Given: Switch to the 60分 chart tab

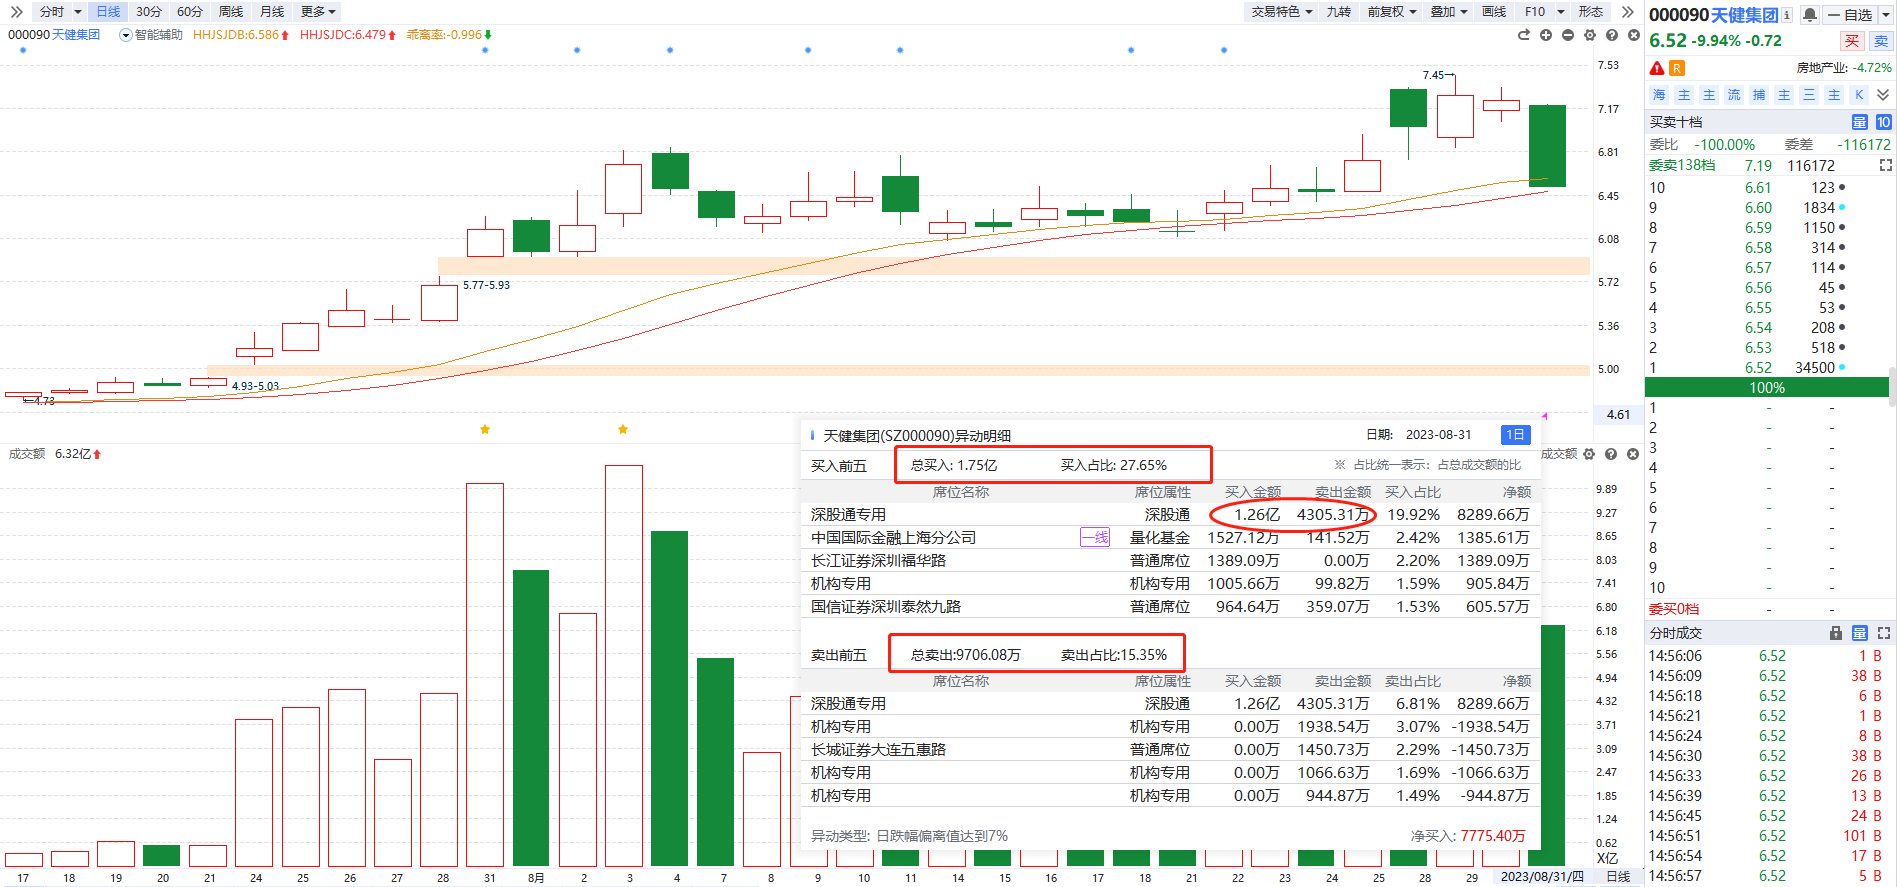Looking at the screenshot, I should pos(190,12).
